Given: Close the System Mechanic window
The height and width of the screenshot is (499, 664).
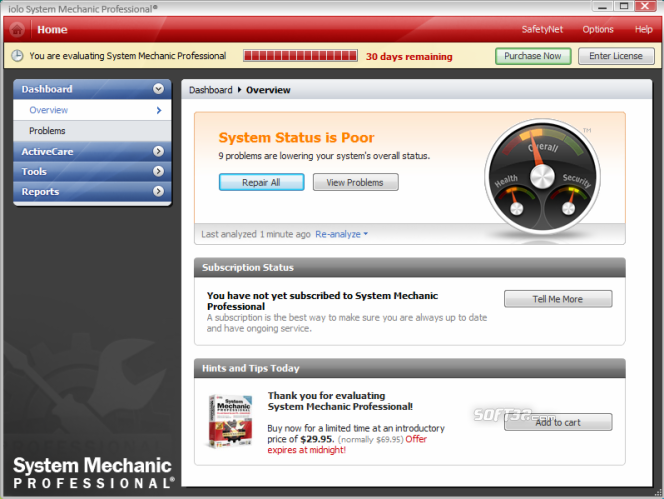Looking at the screenshot, I should tap(645, 6).
